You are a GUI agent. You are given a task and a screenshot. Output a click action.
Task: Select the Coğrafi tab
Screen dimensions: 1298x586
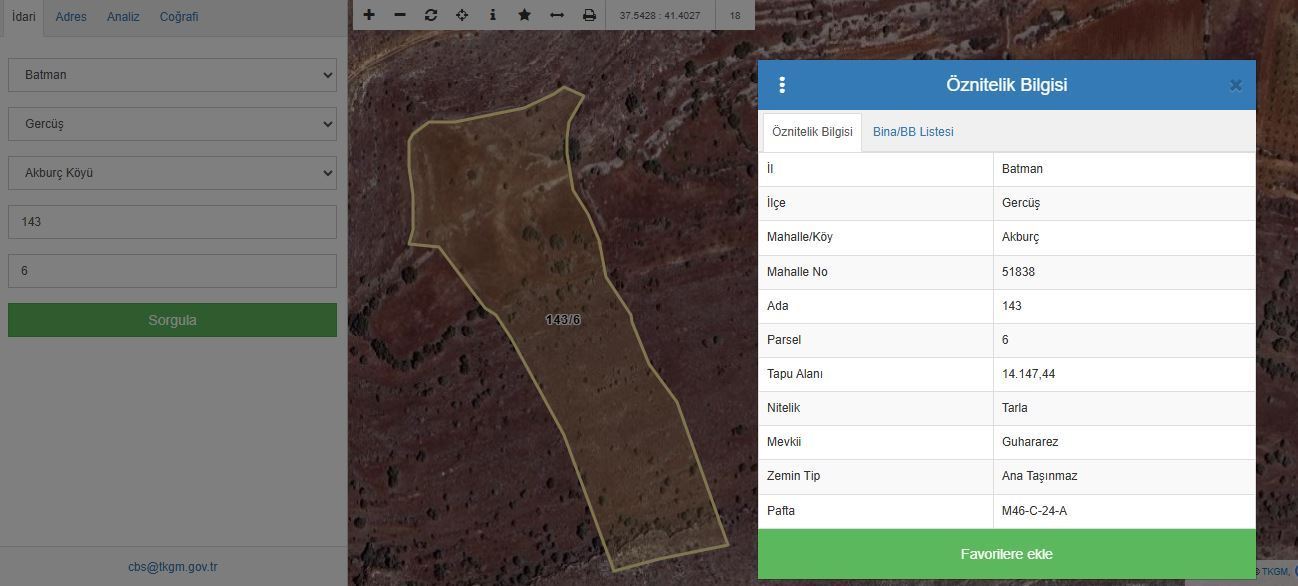[179, 17]
